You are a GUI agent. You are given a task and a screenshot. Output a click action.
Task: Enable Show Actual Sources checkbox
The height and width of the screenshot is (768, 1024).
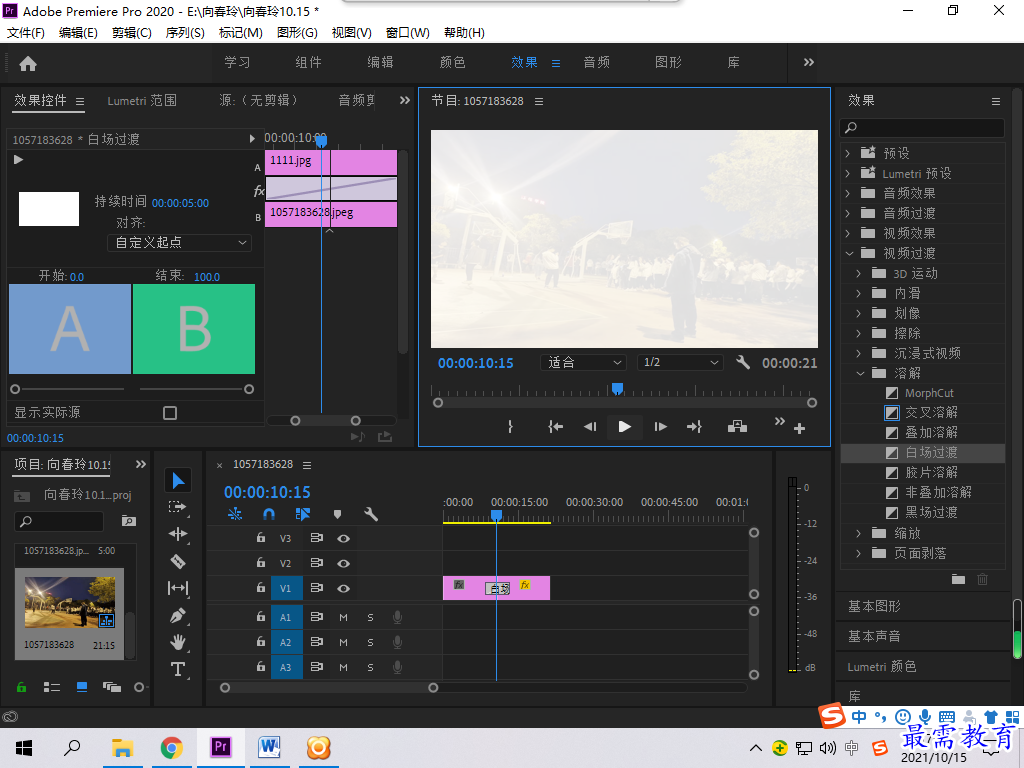point(170,413)
